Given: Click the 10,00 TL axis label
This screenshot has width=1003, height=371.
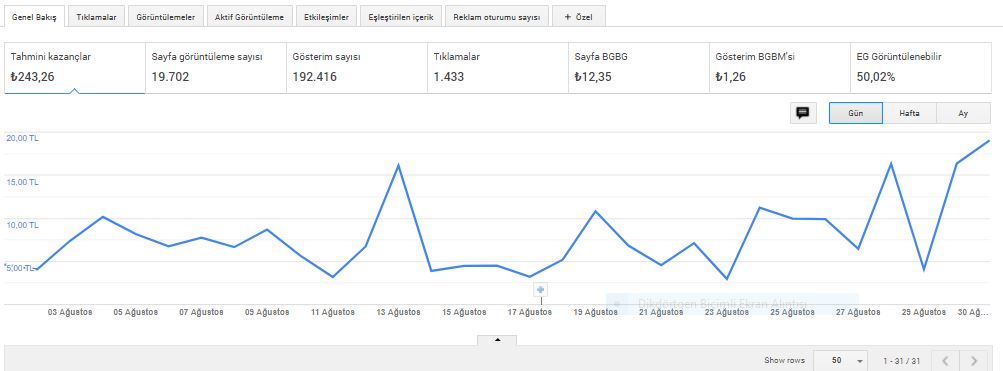Looking at the screenshot, I should coord(22,225).
